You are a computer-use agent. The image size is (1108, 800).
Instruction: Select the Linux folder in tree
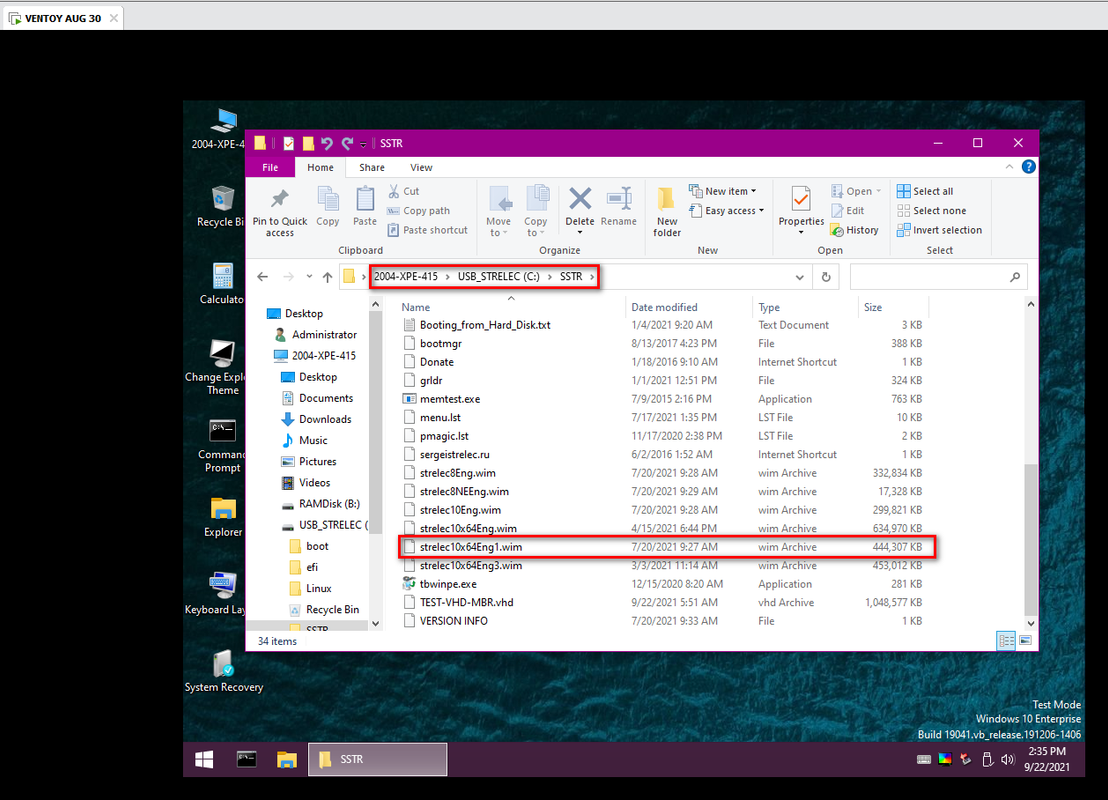[310, 588]
